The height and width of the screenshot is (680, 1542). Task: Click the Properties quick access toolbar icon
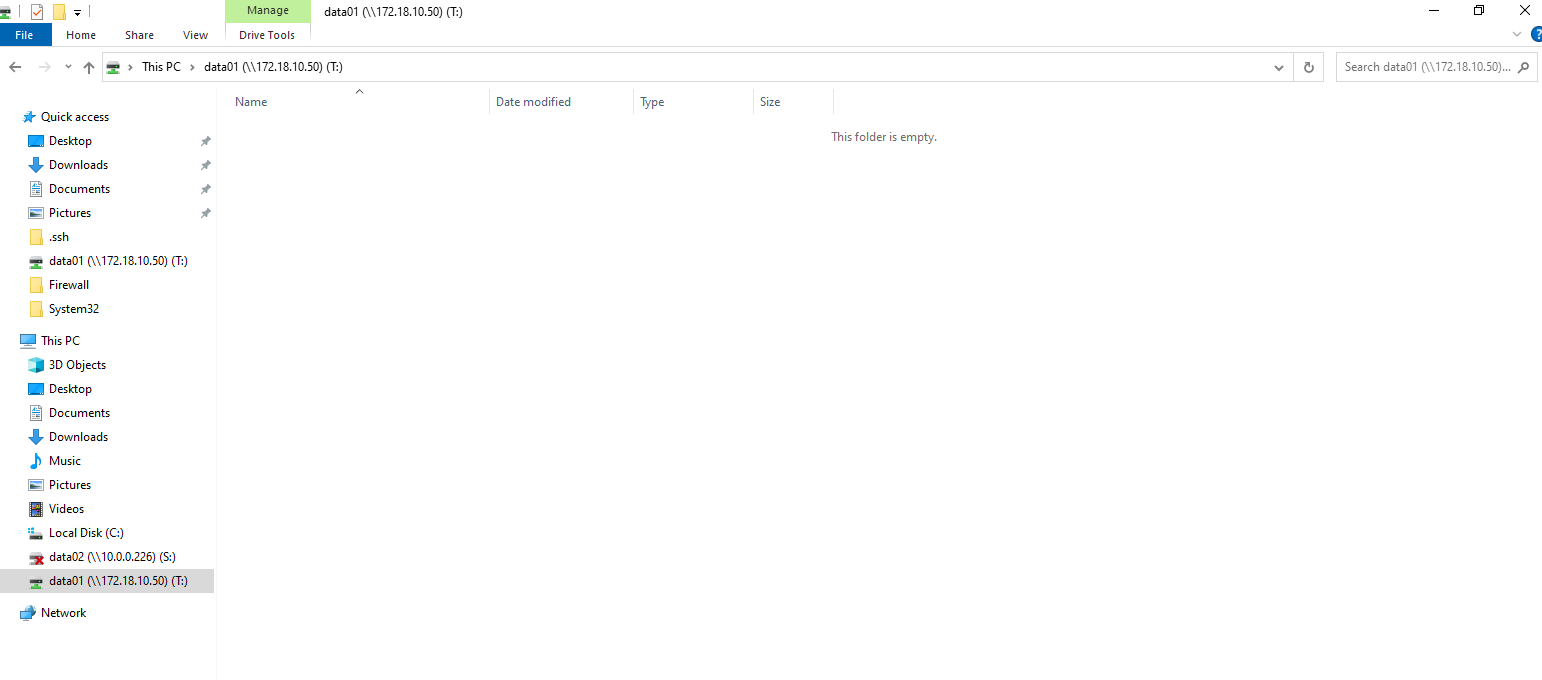[x=37, y=12]
